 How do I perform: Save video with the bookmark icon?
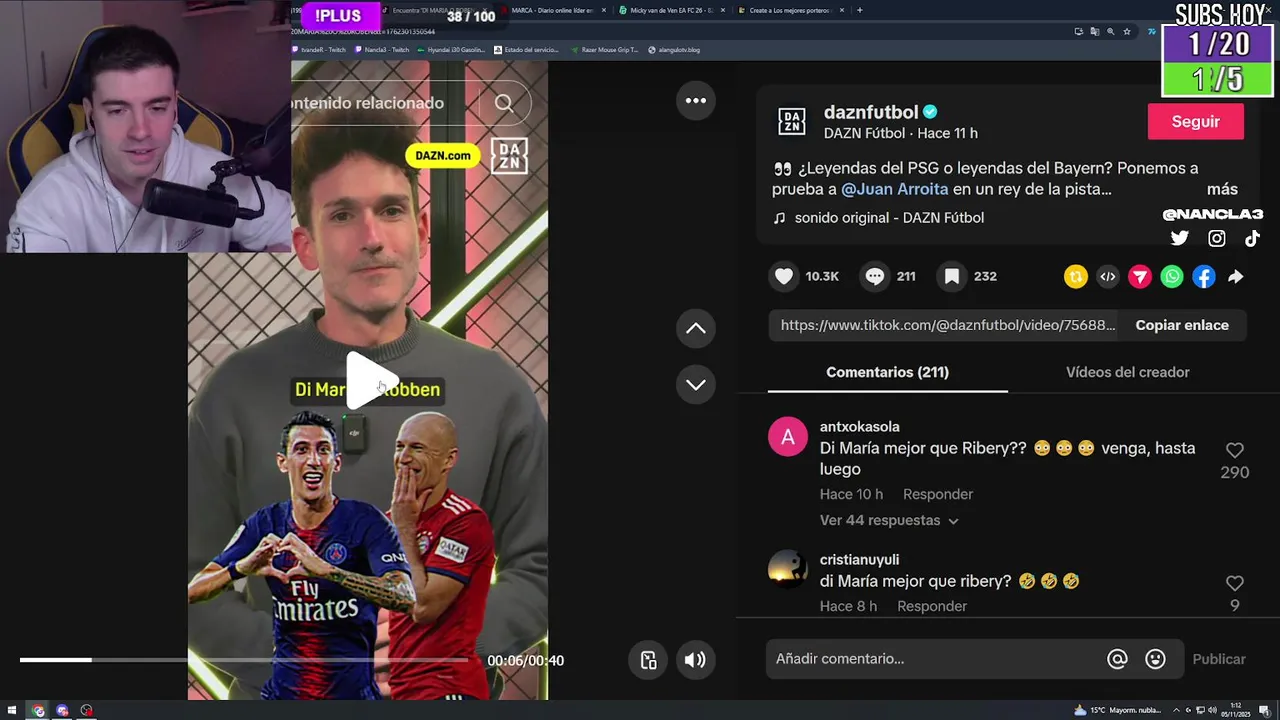click(x=952, y=276)
